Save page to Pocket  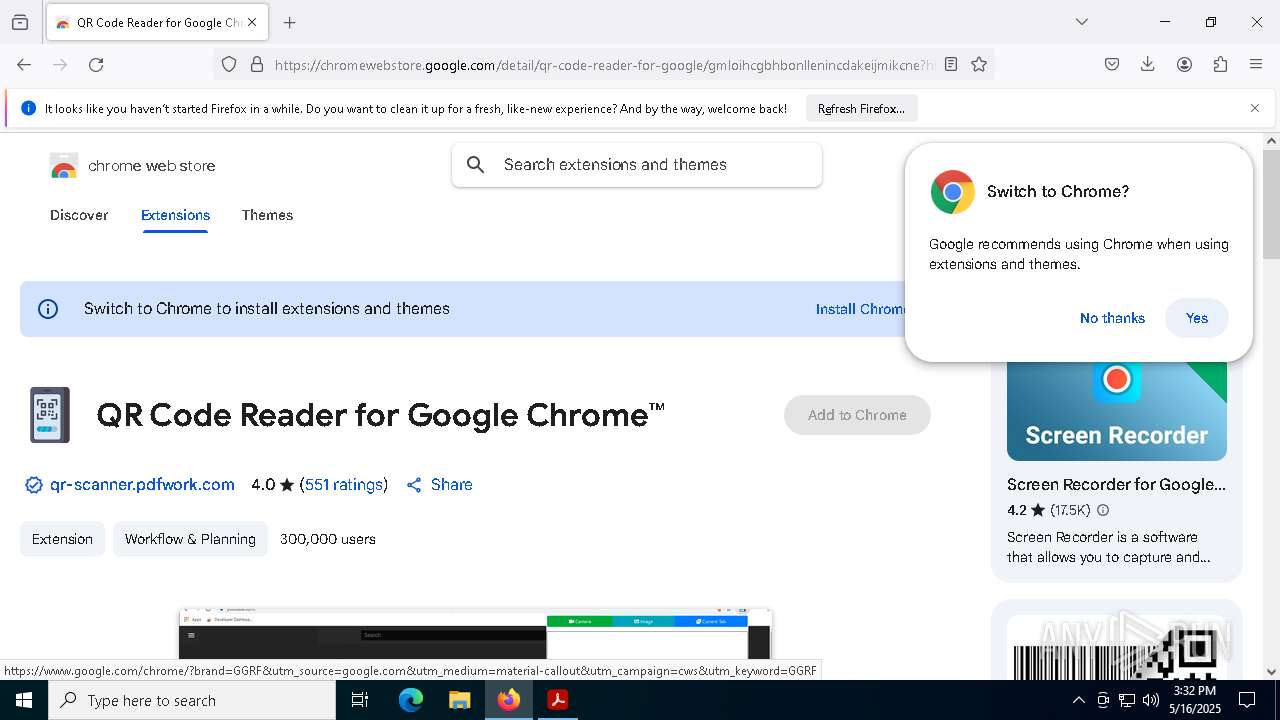pos(1112,64)
